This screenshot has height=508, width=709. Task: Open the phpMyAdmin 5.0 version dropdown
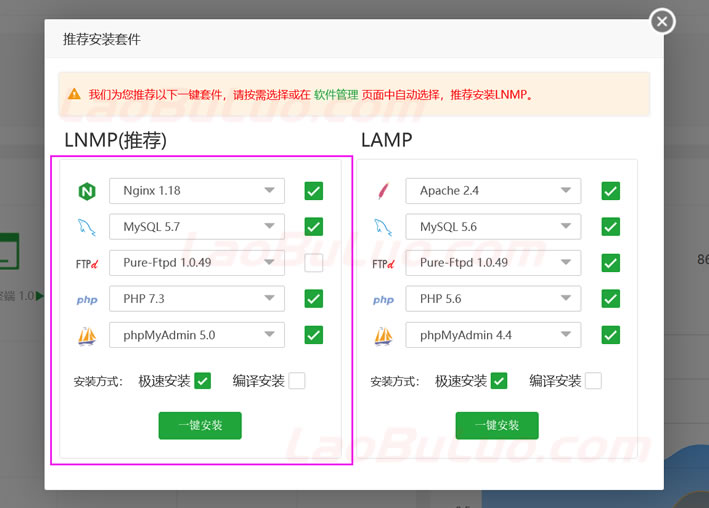click(x=197, y=335)
